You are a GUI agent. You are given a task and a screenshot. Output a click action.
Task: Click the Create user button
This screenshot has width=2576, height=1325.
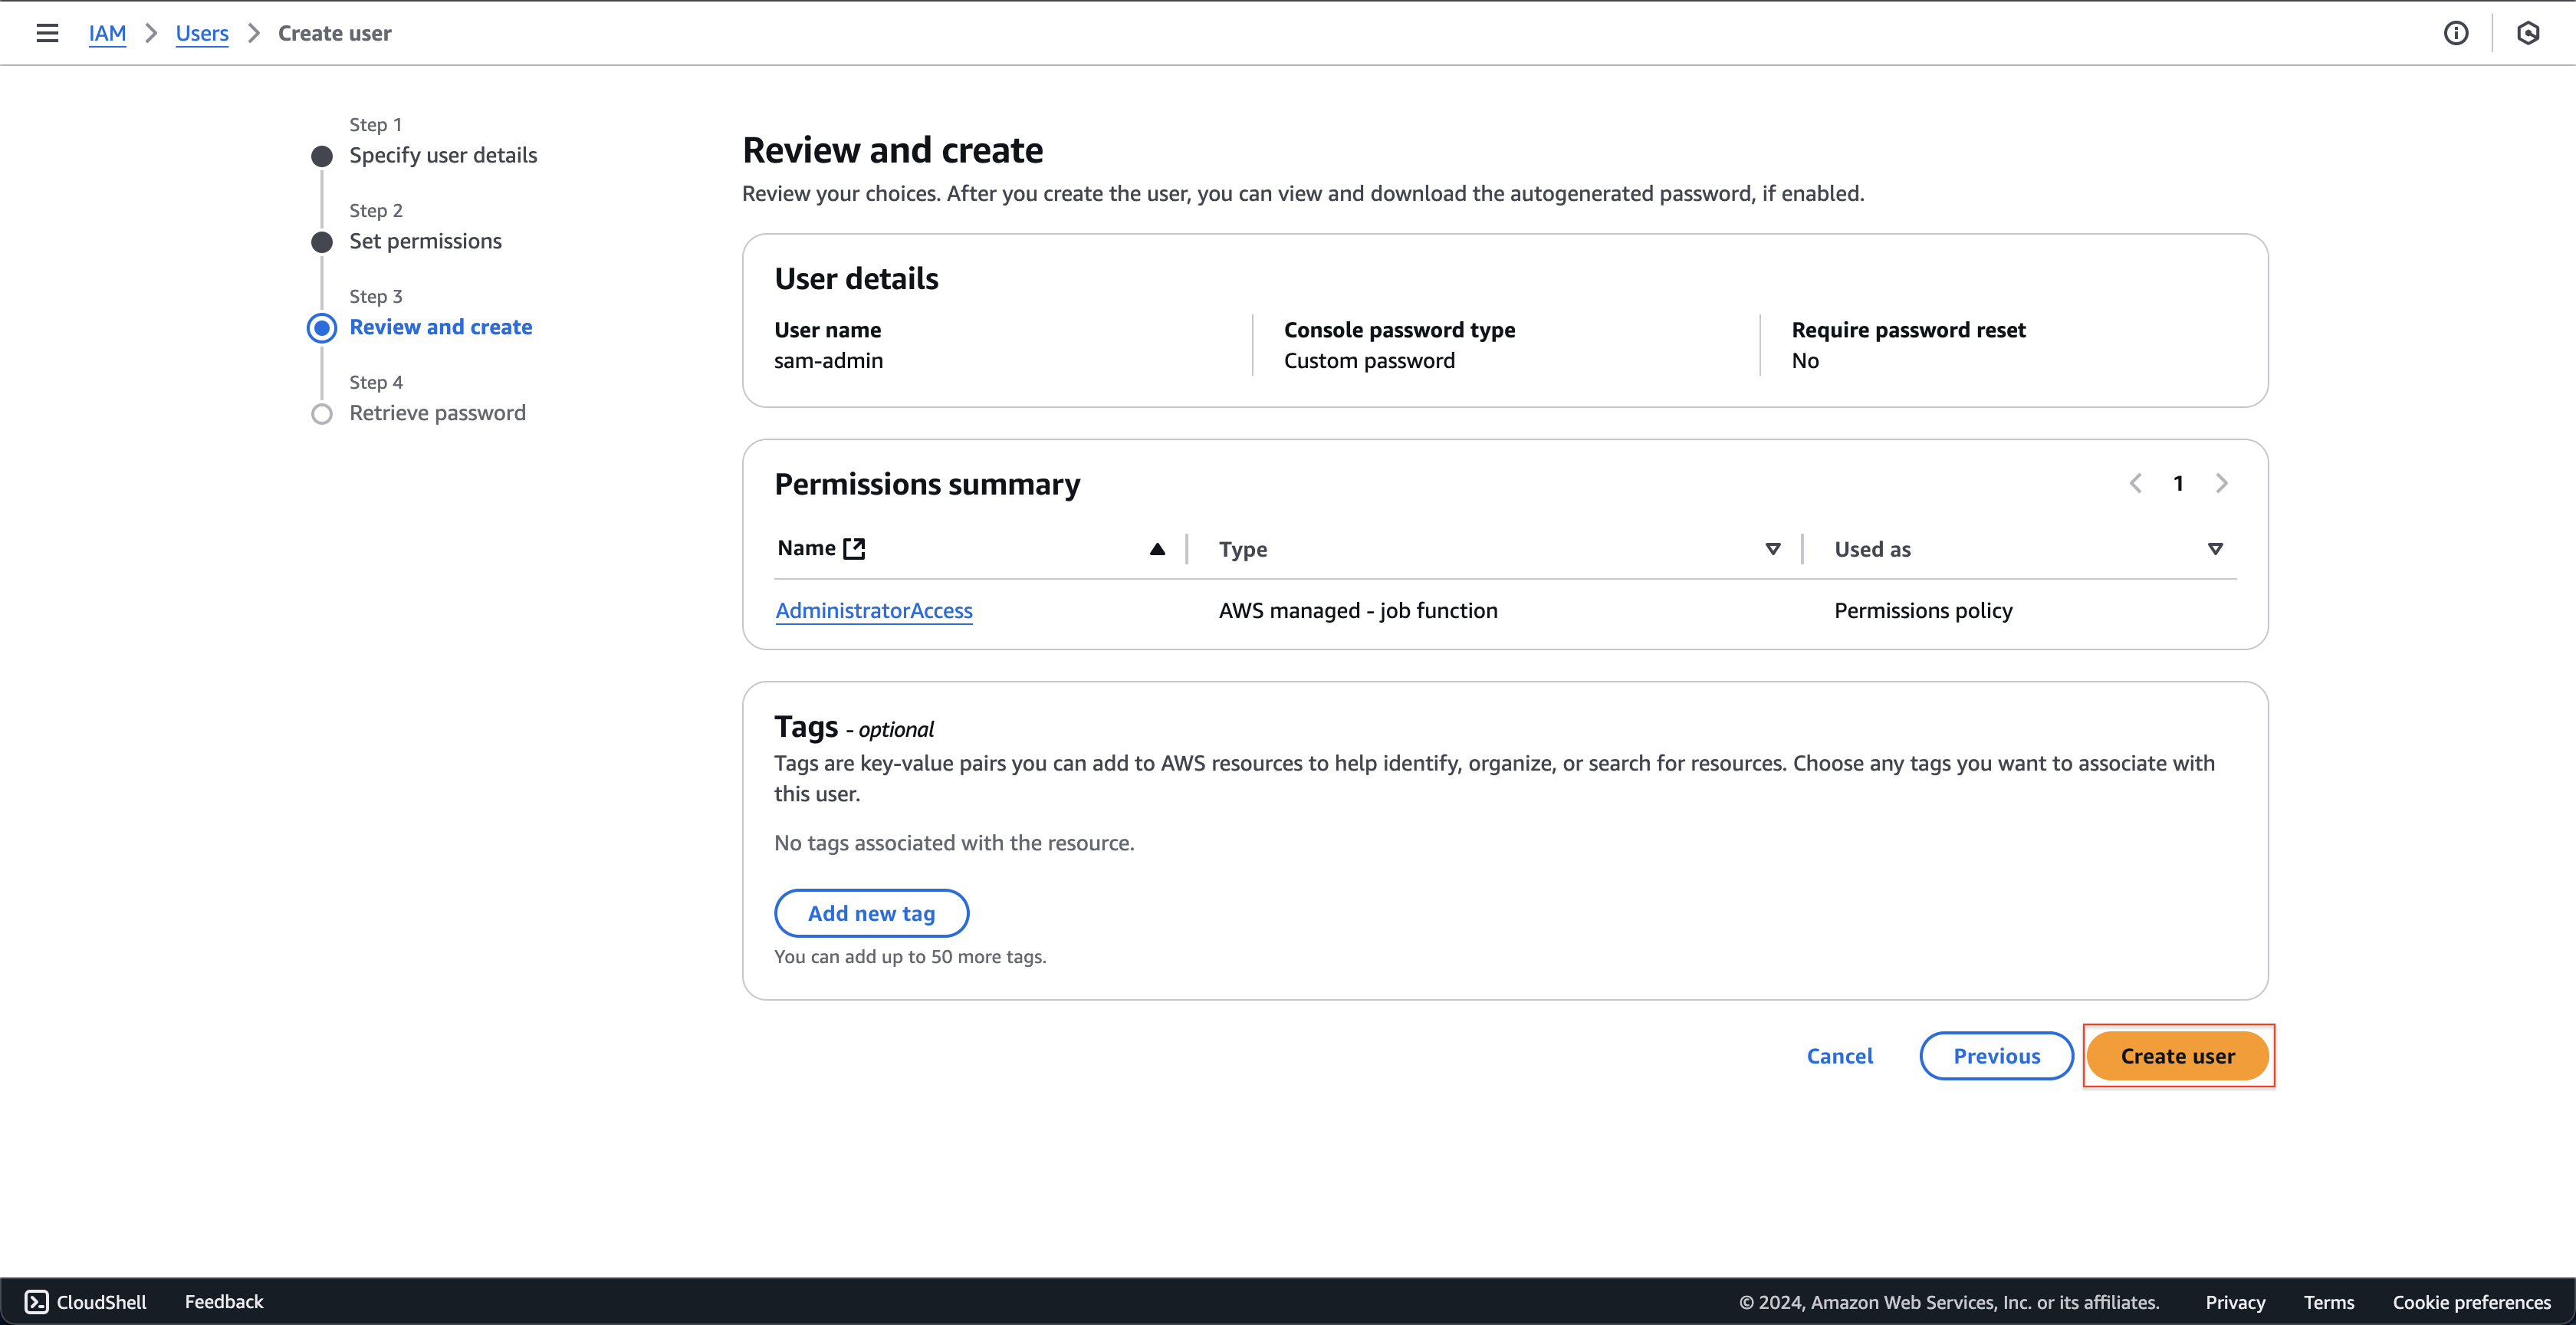click(2177, 1056)
